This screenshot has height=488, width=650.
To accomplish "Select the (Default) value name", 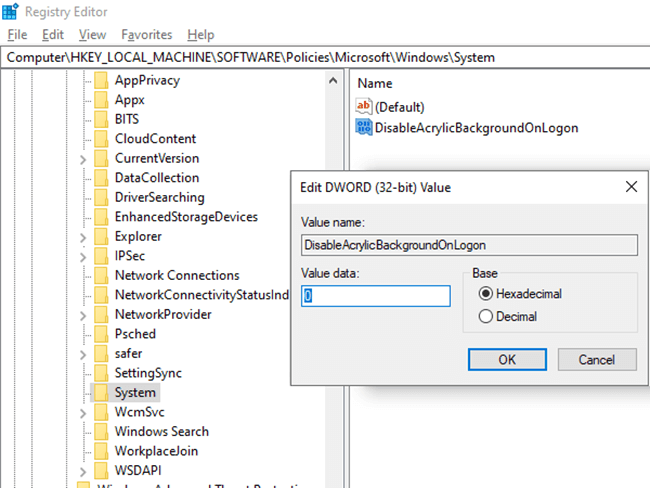I will [400, 107].
